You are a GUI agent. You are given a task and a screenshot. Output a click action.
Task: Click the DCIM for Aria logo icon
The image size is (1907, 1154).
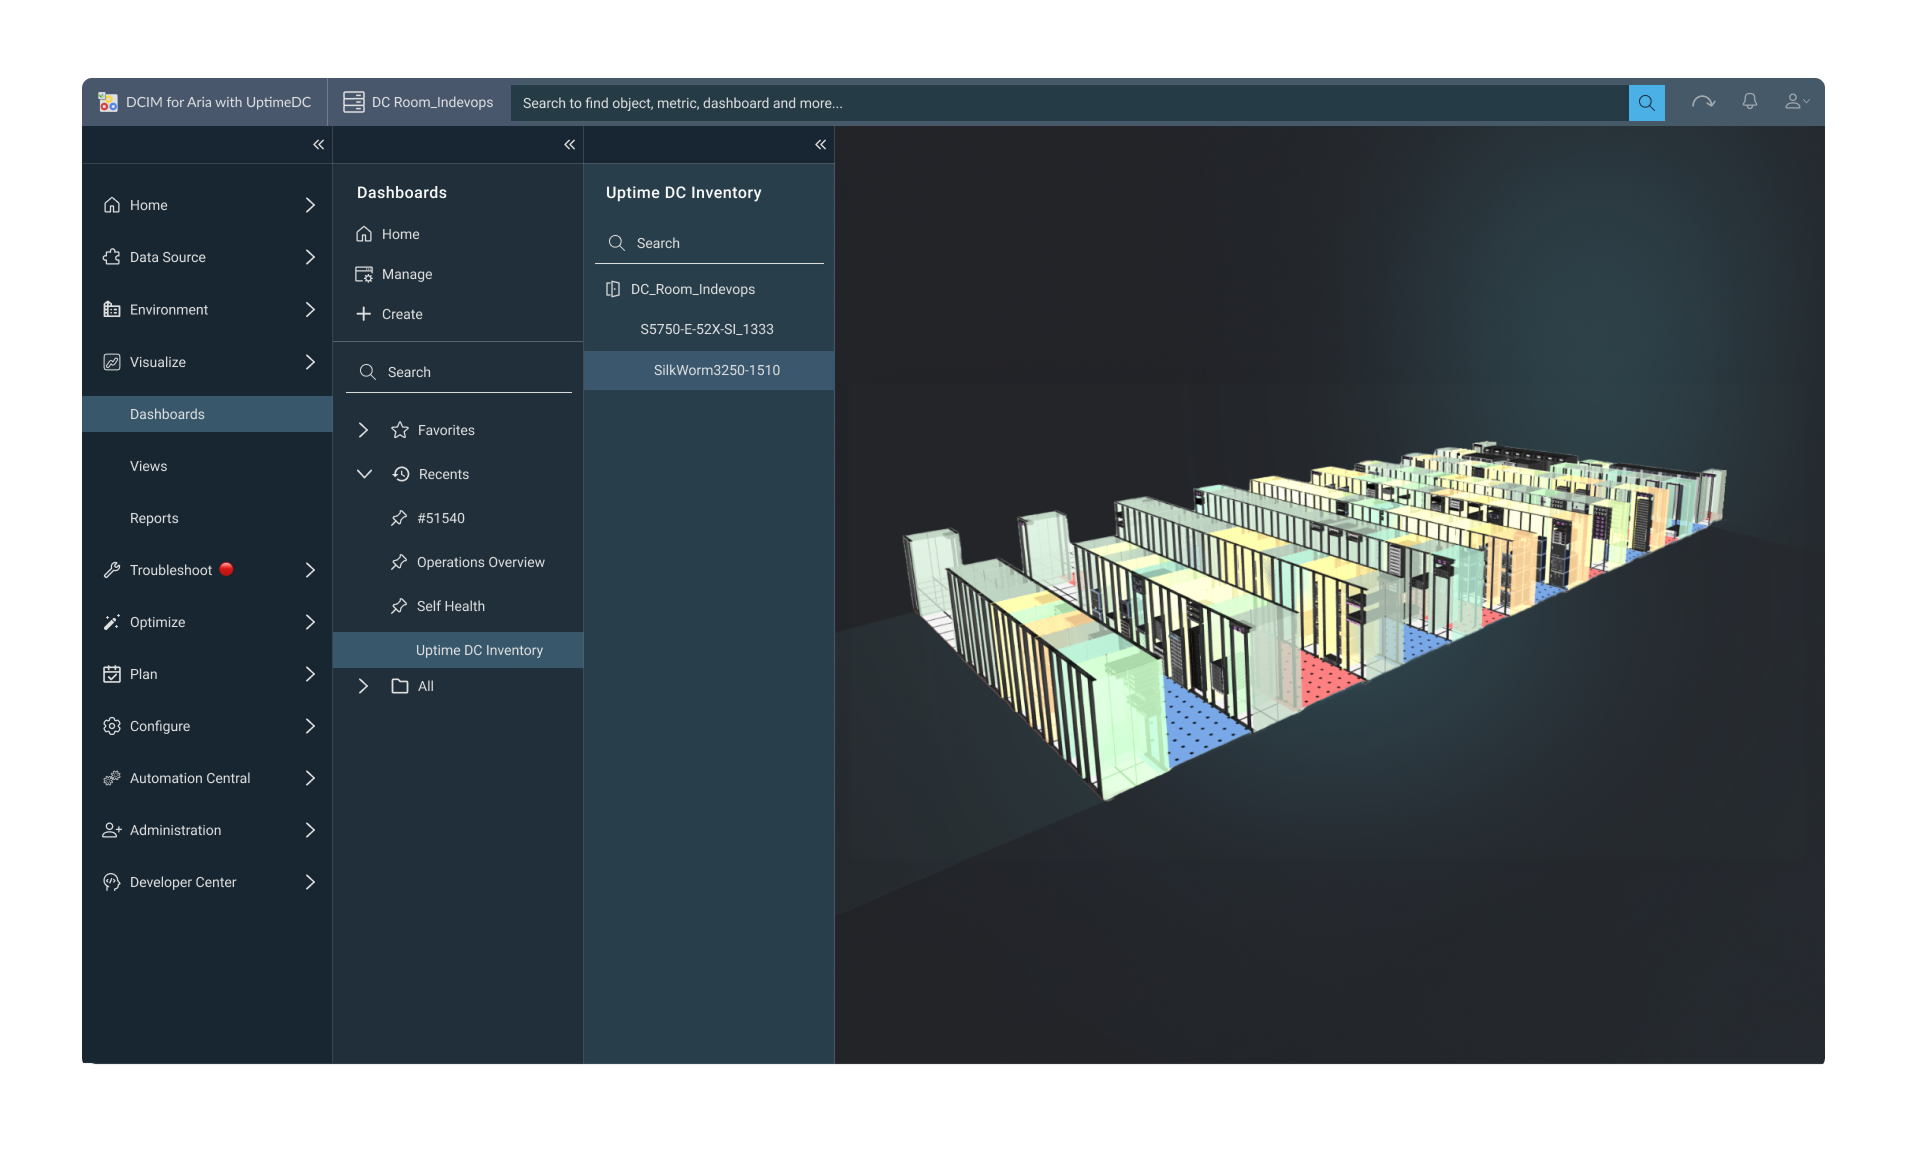click(108, 102)
